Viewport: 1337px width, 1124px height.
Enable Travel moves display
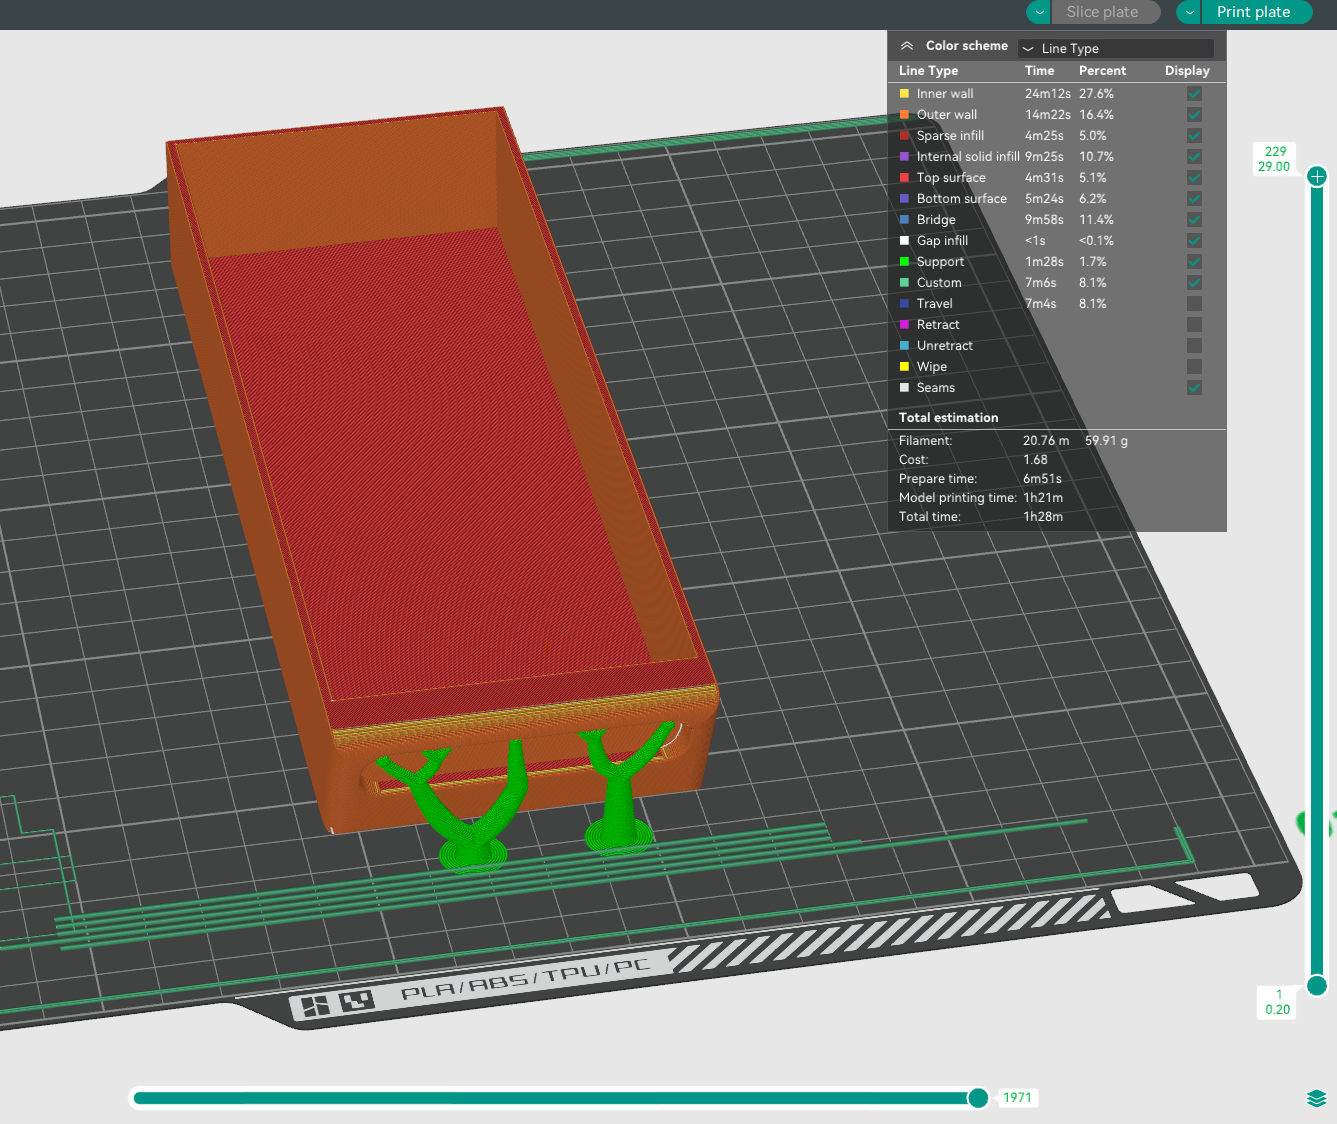pos(1194,304)
